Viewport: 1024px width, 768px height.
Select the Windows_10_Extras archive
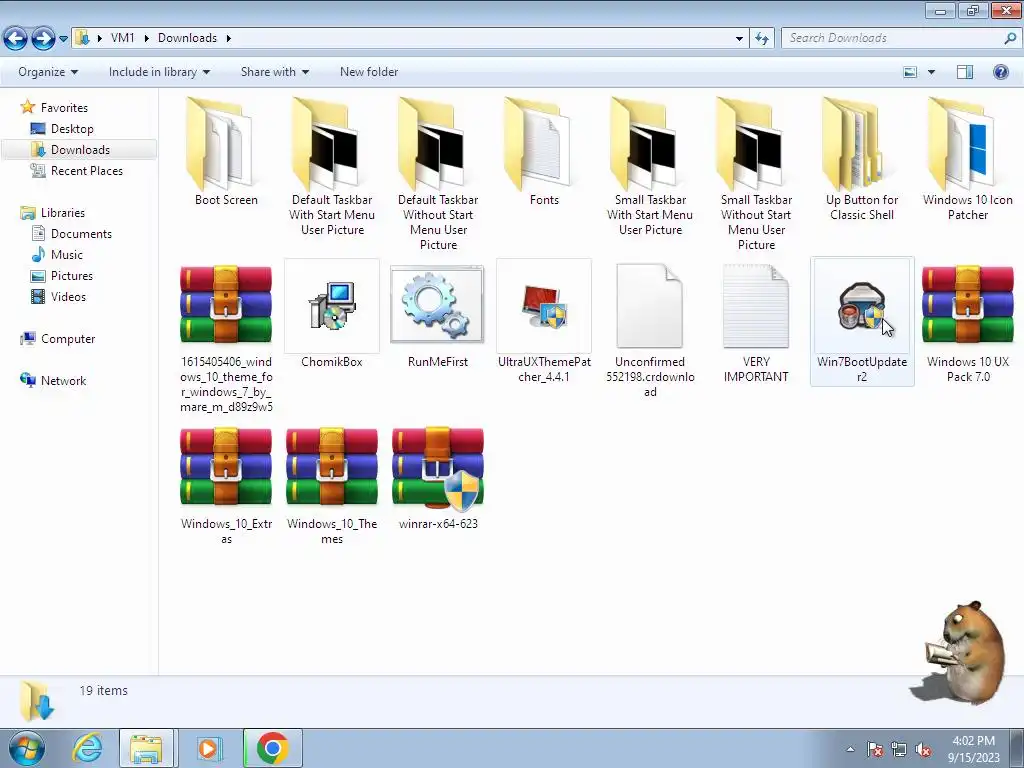coord(226,485)
